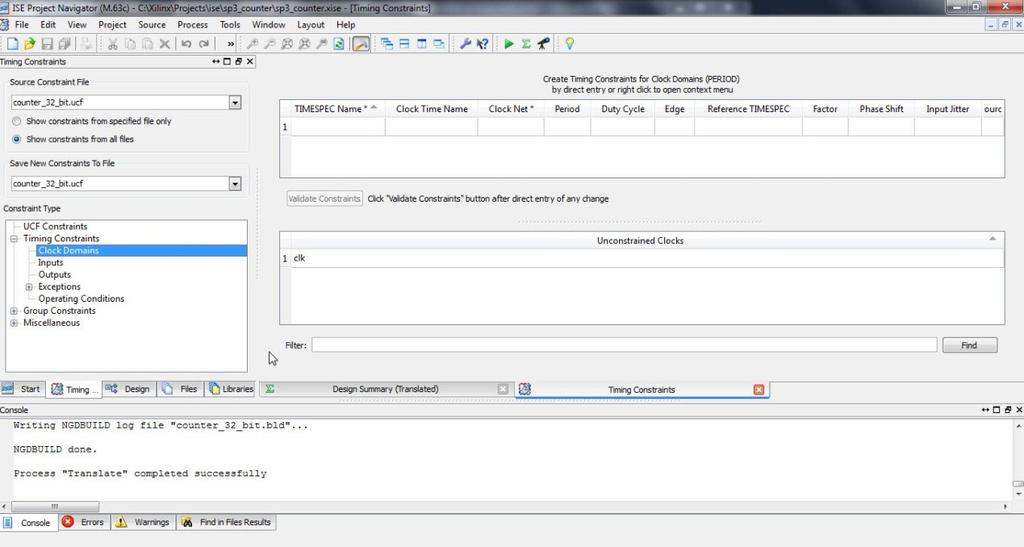Viewport: 1024px width, 547px height.
Task: Click the What's This help cursor icon
Action: point(483,44)
